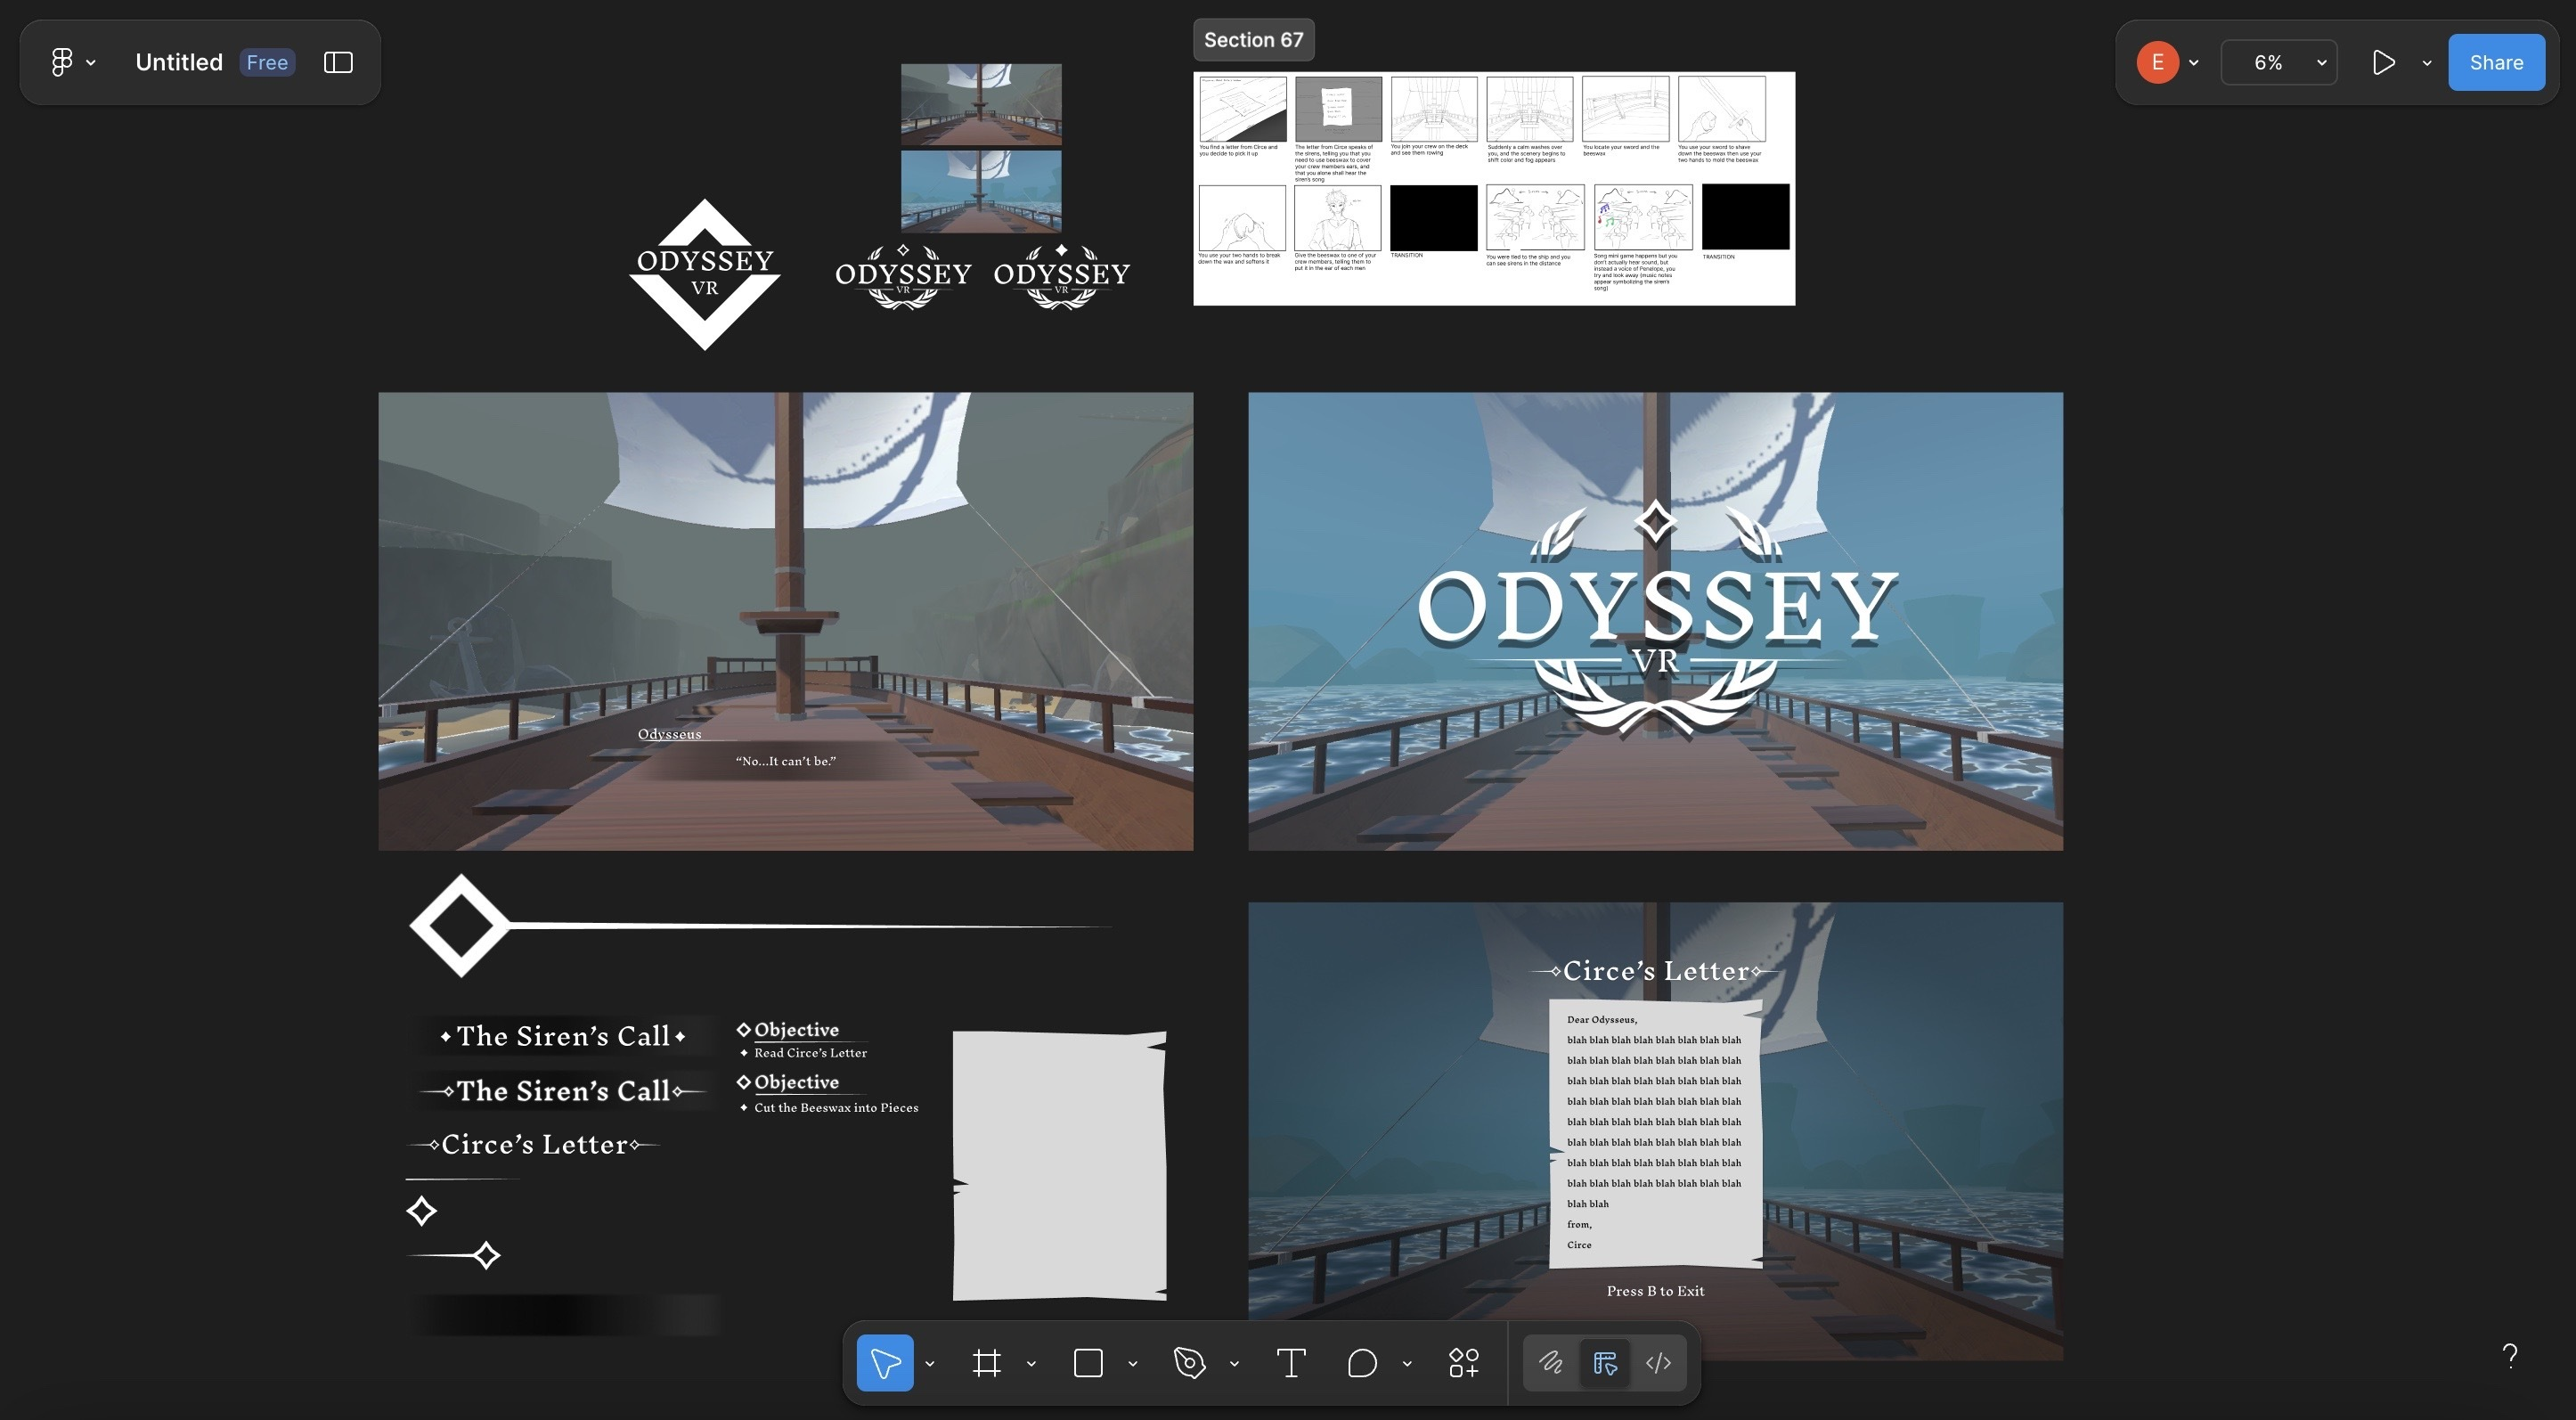Open Move tool options chevron
The image size is (2576, 1420).
coord(930,1364)
